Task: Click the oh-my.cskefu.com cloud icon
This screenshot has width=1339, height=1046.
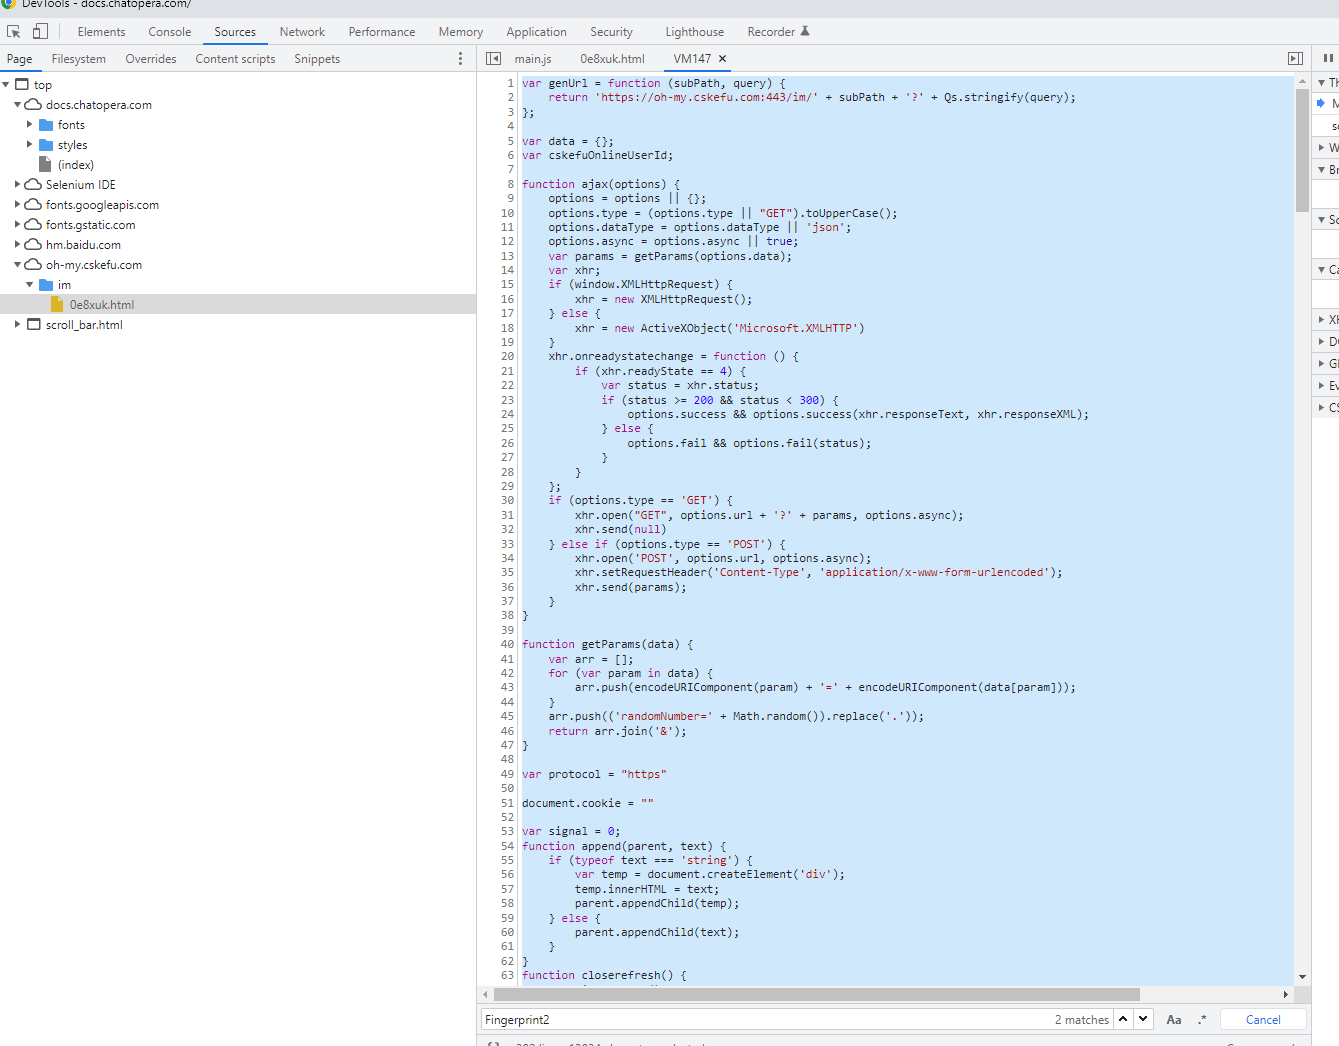Action: click(x=33, y=265)
